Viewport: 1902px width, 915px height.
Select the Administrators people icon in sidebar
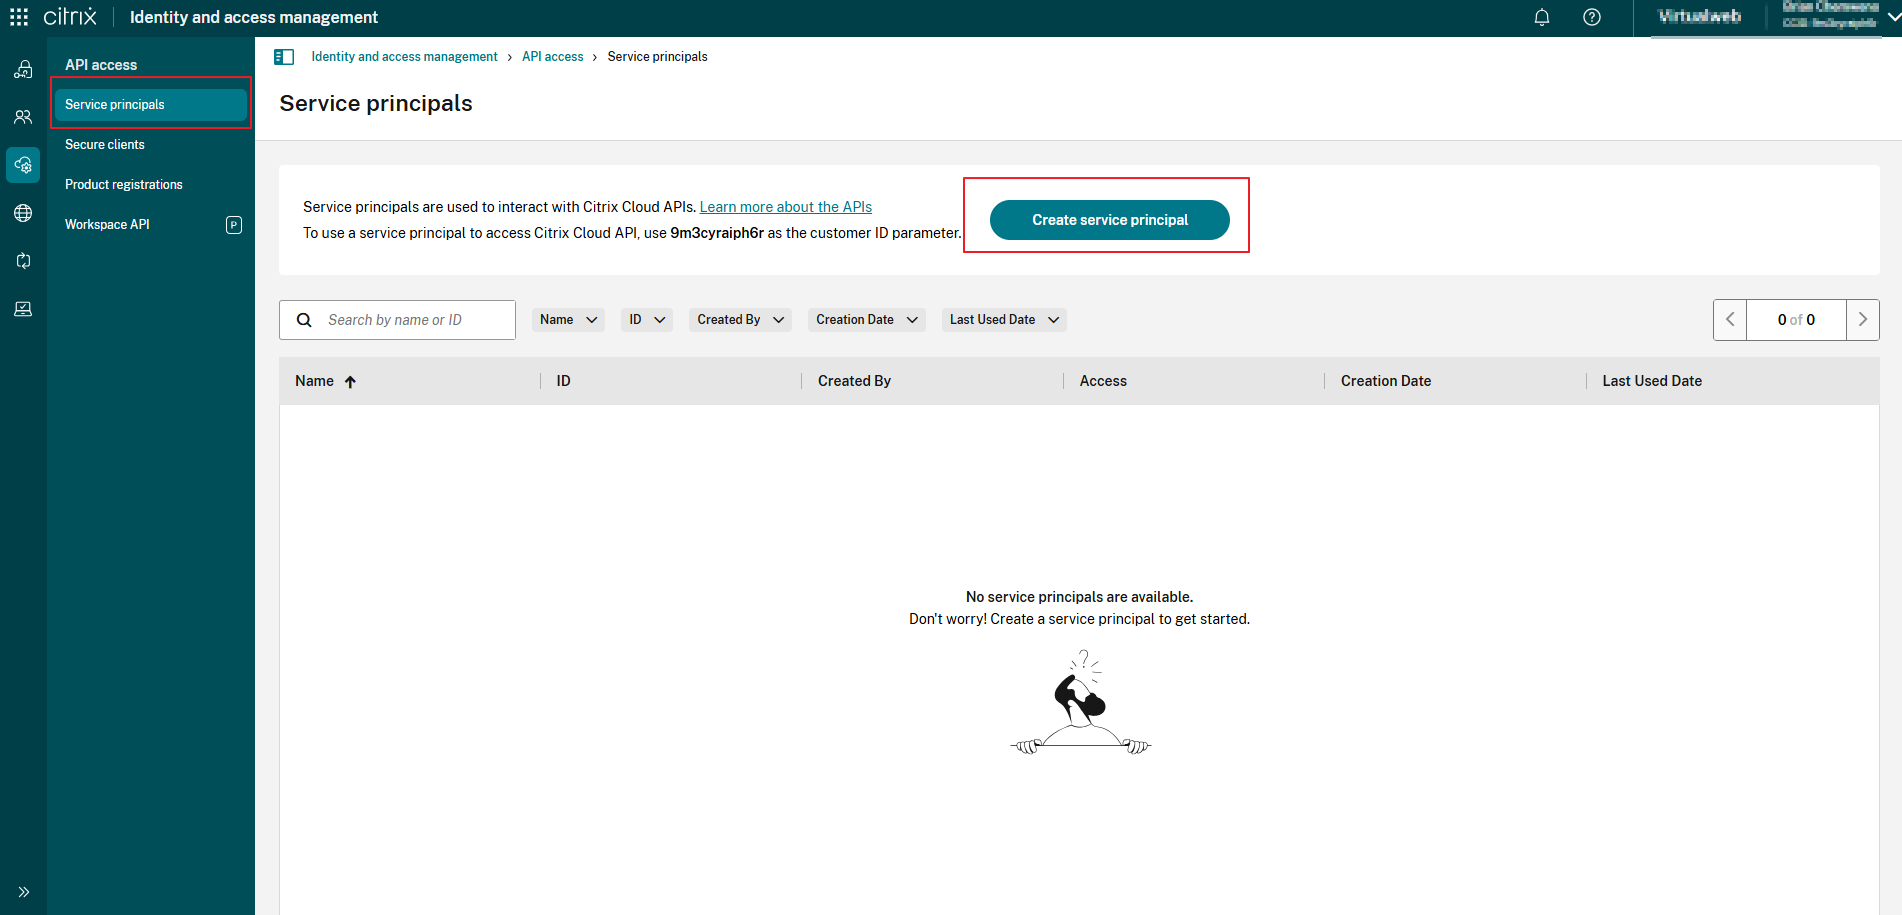pyautogui.click(x=23, y=117)
